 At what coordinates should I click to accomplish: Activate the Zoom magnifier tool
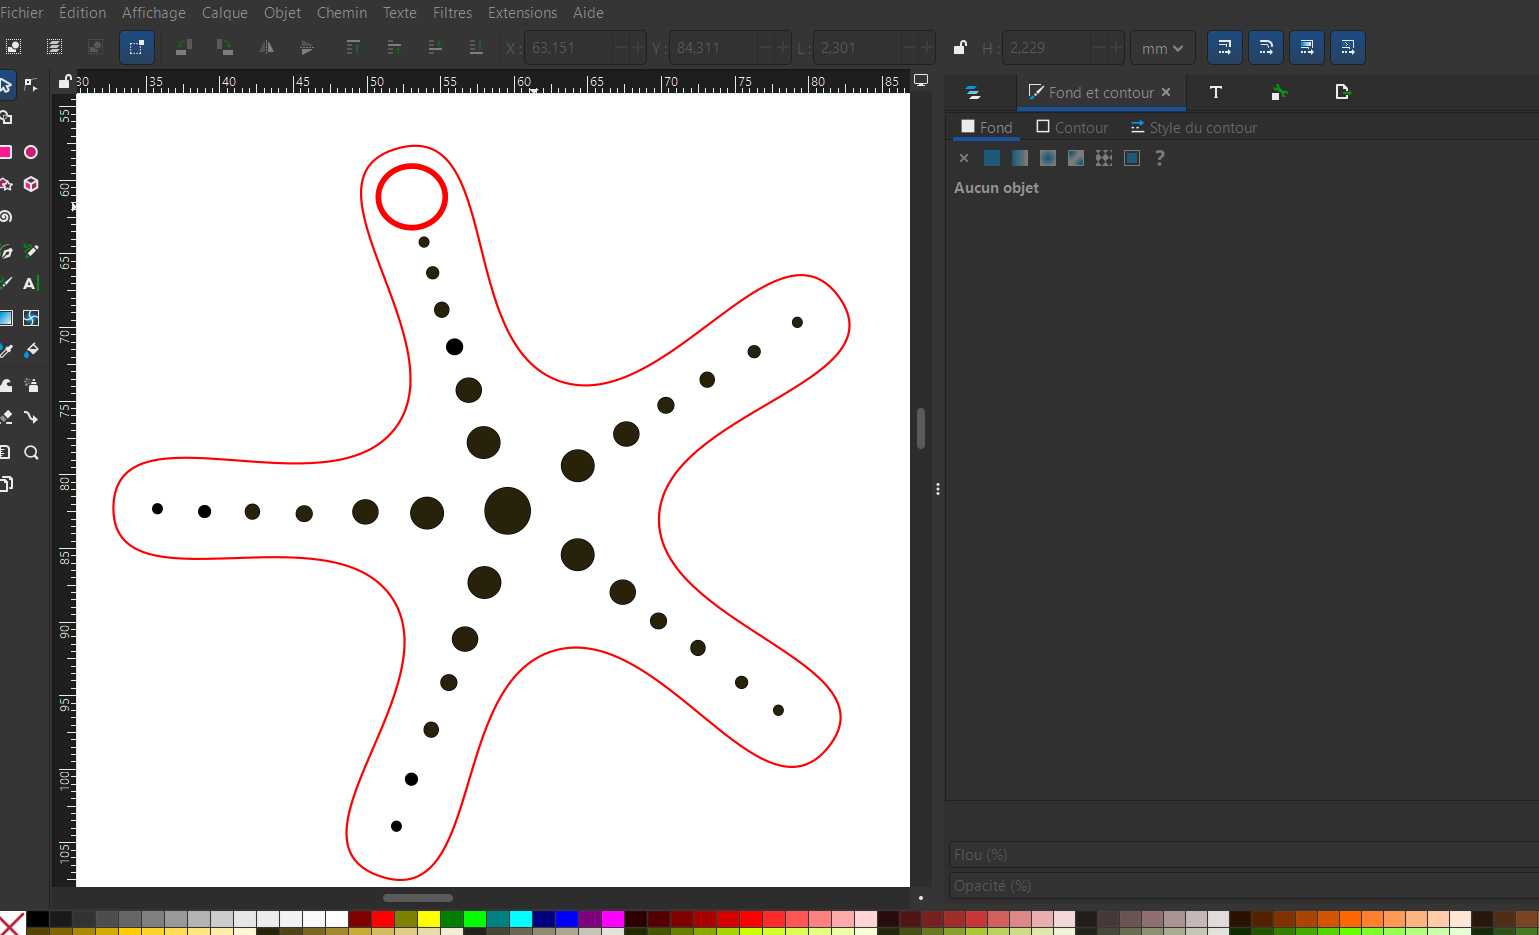click(31, 453)
